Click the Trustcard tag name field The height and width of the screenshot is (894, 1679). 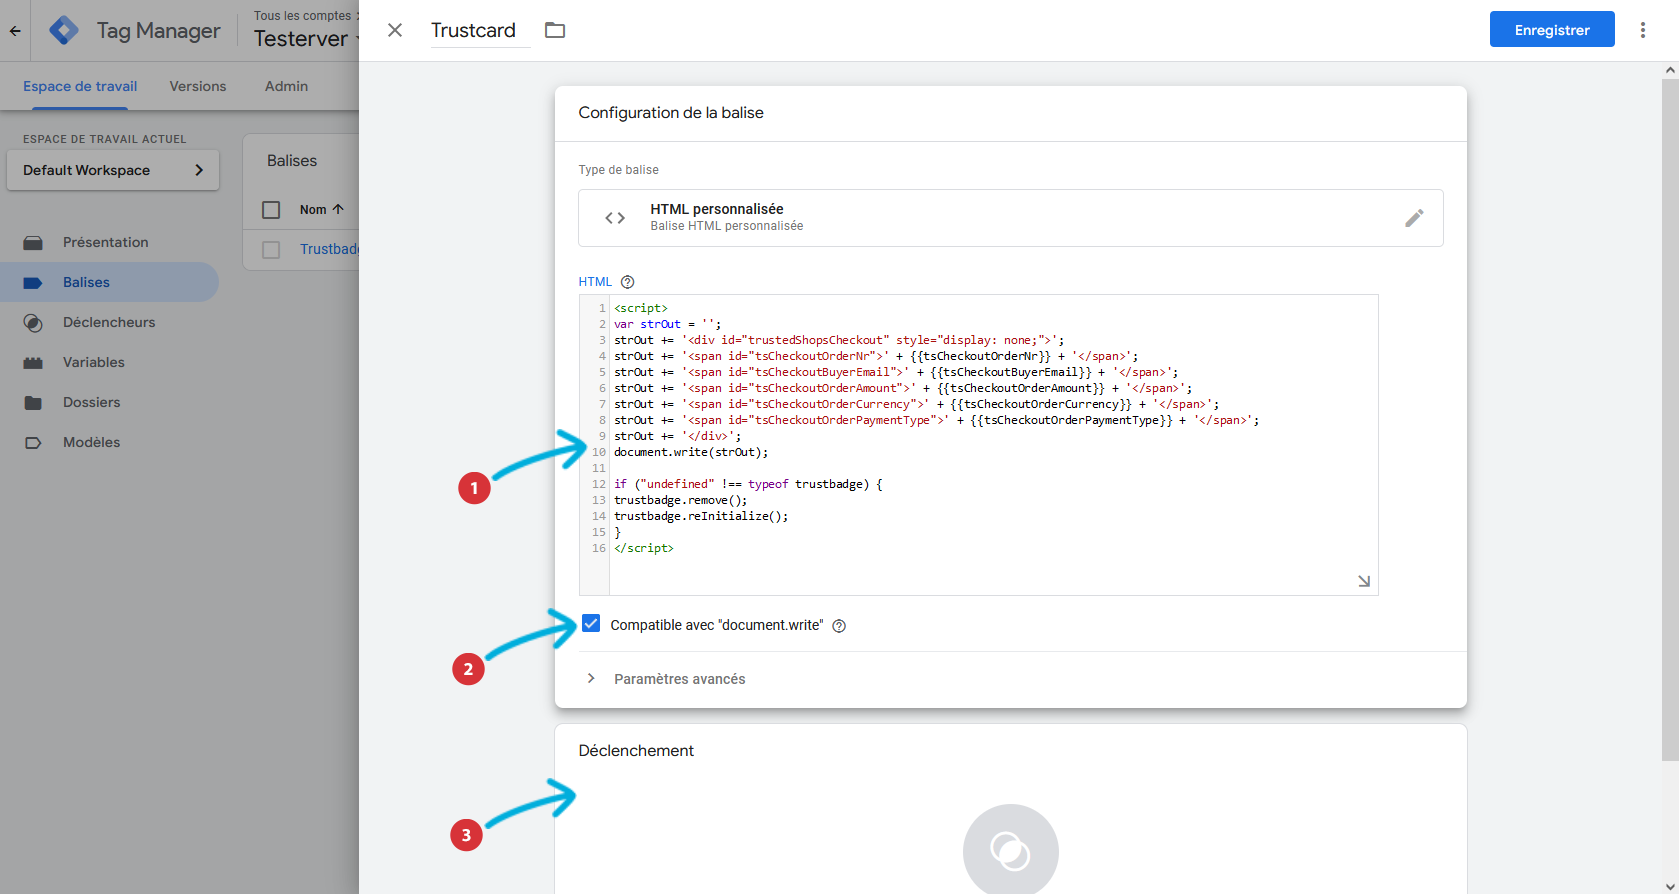coord(480,30)
